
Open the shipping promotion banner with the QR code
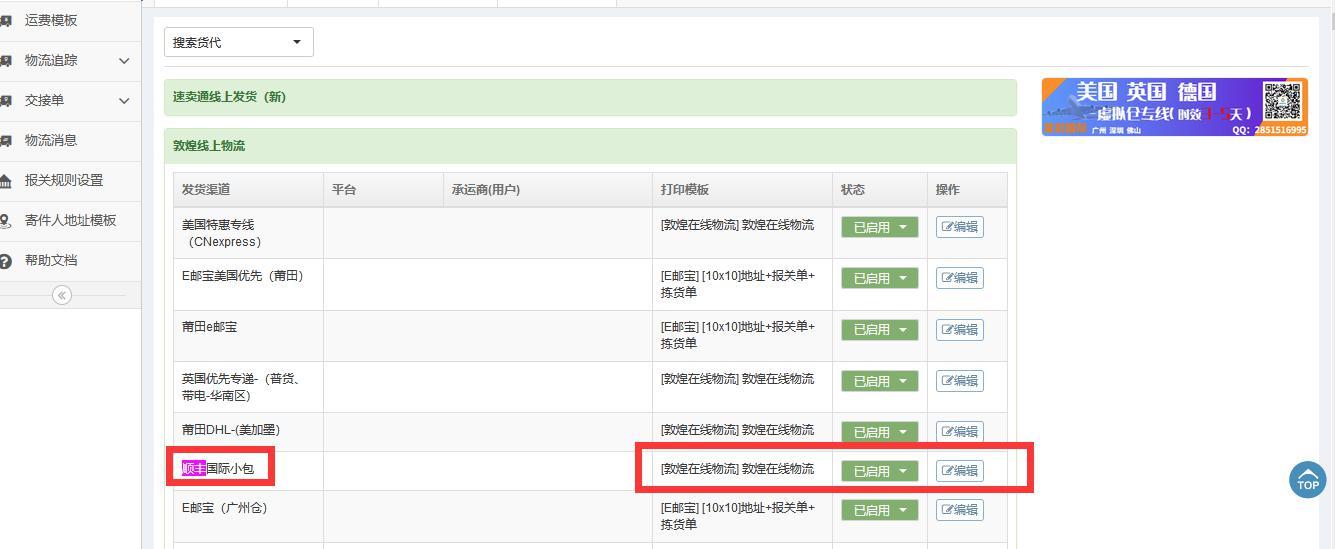click(x=1174, y=107)
